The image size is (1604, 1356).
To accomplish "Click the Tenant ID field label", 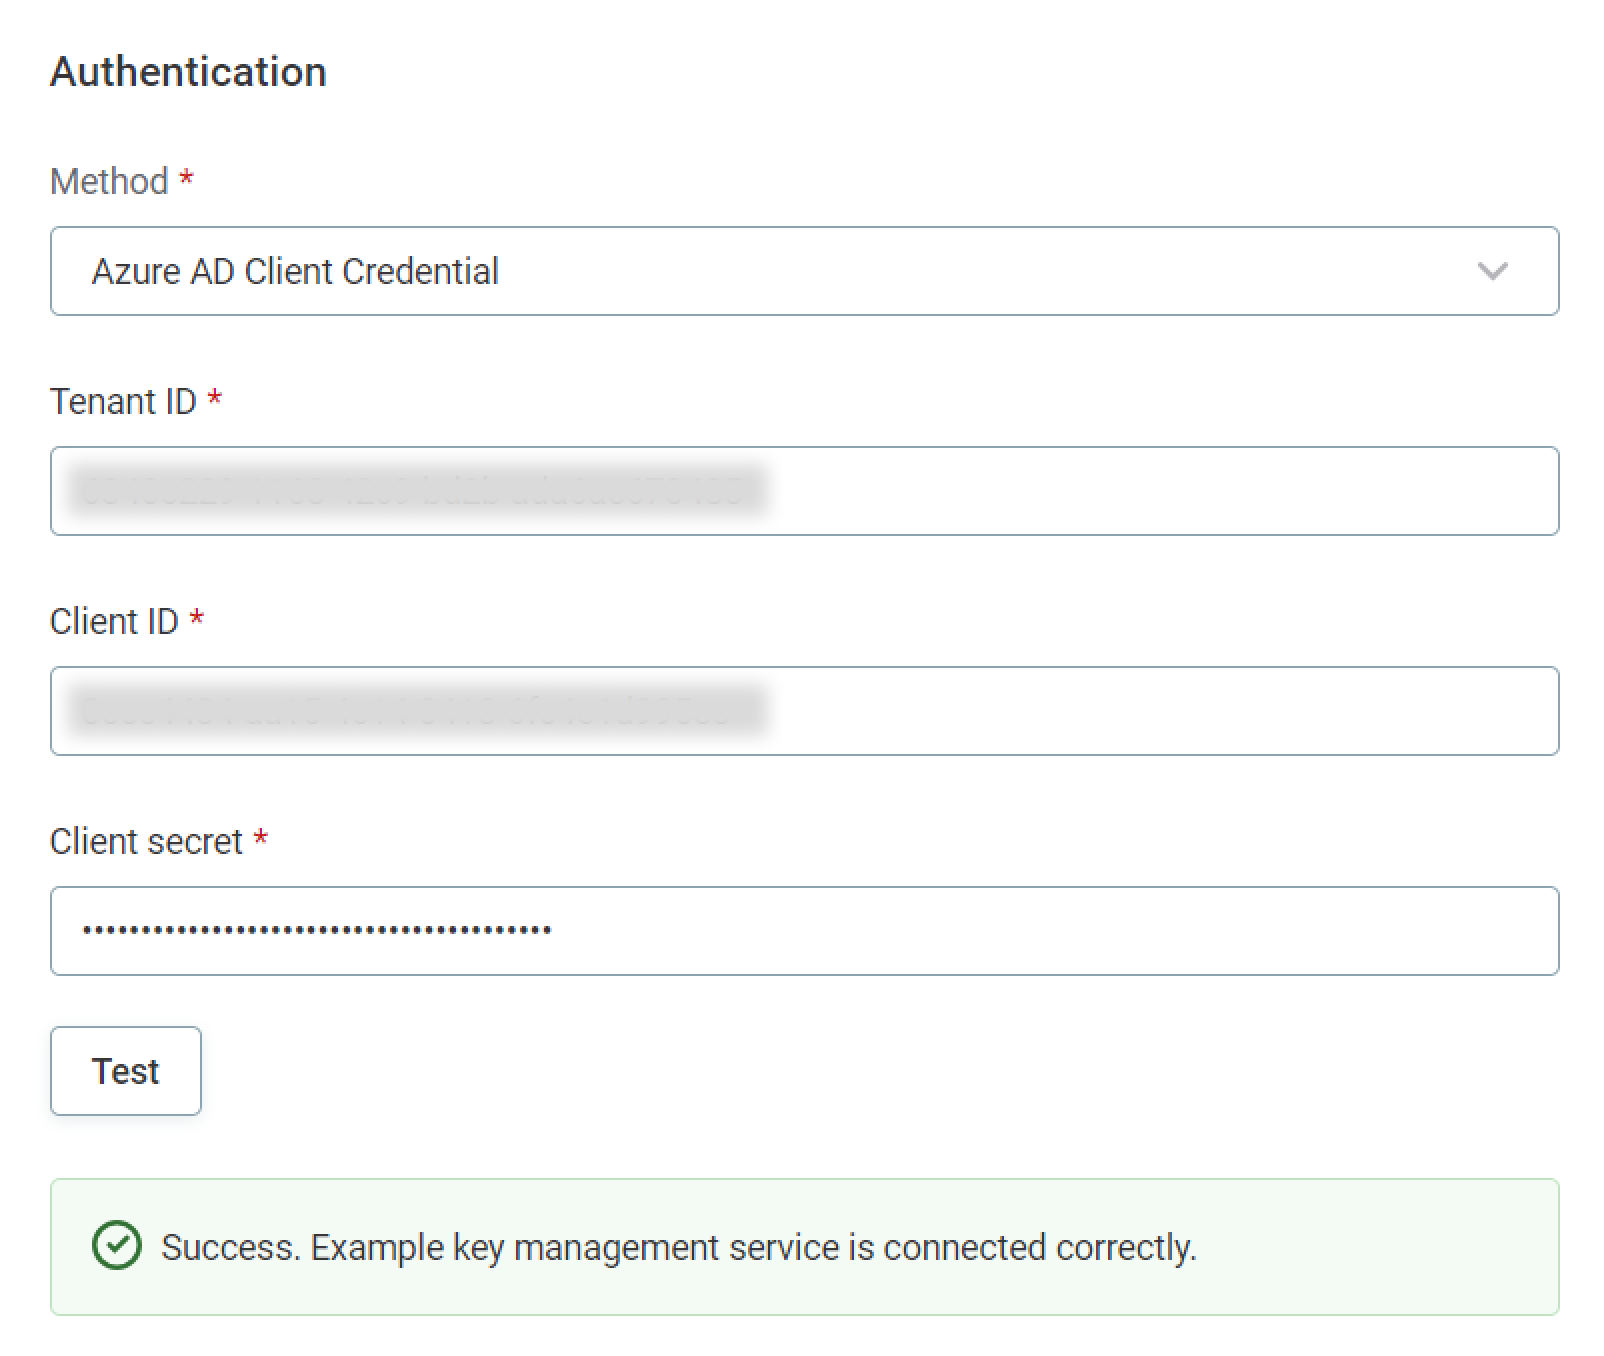I will click(123, 402).
